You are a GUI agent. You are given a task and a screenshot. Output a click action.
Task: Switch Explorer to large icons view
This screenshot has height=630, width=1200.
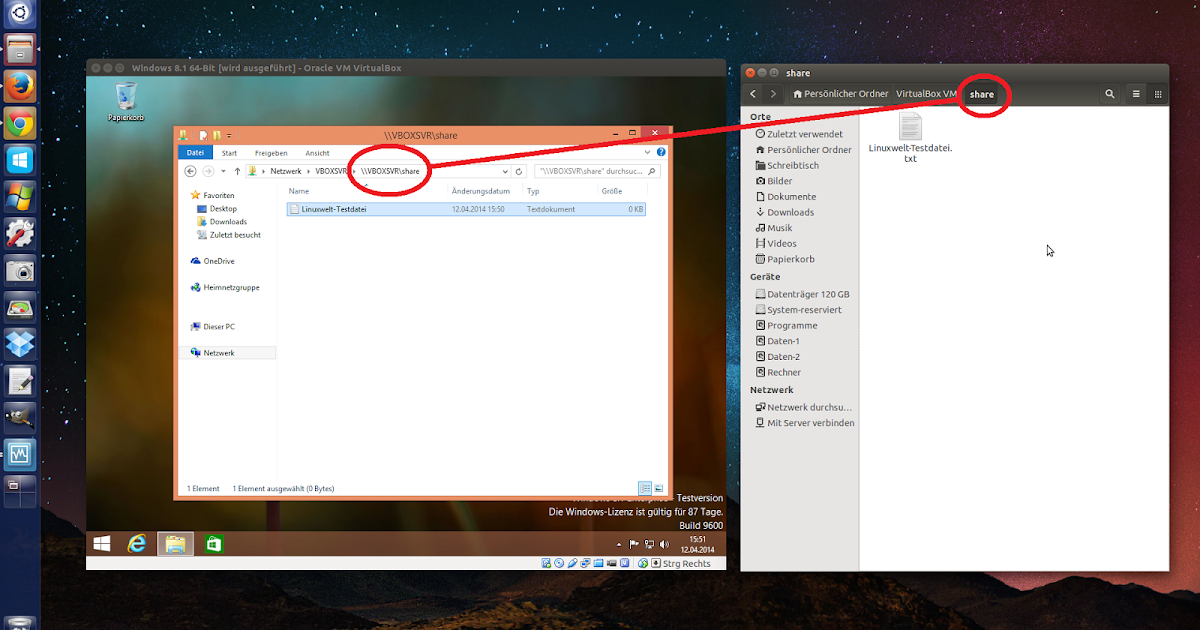[x=659, y=488]
